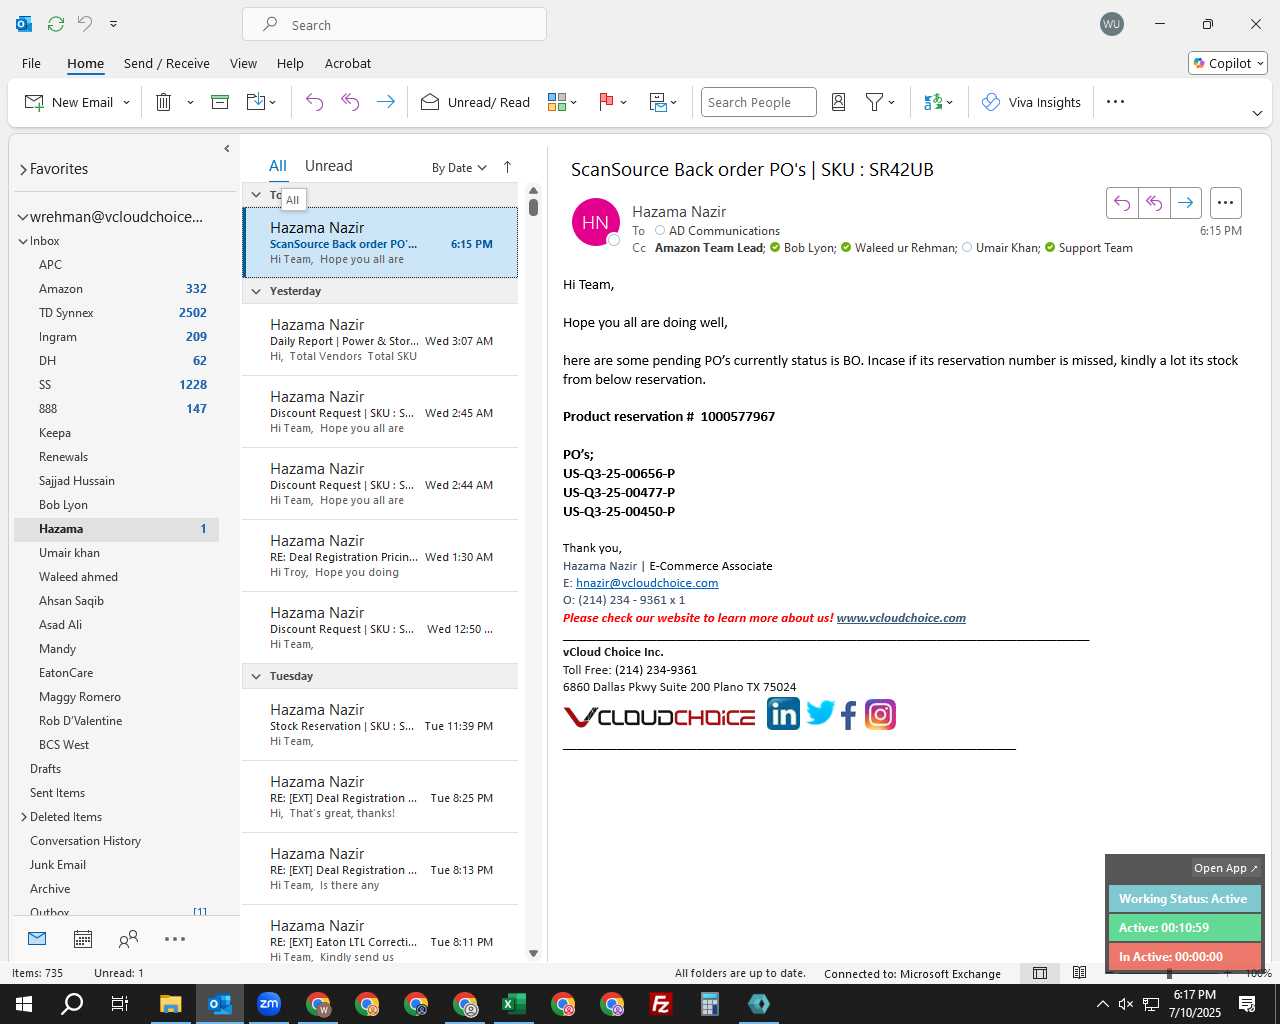Open Viva Insights
Screen dimensions: 1280x1024
(1031, 102)
